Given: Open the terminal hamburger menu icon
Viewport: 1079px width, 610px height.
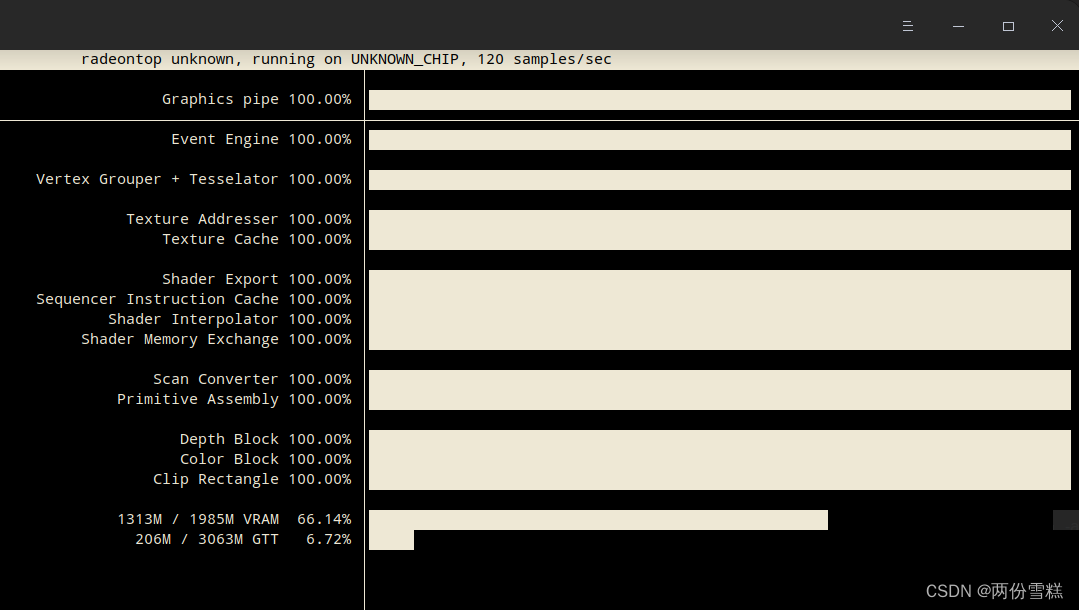Looking at the screenshot, I should click(x=908, y=26).
